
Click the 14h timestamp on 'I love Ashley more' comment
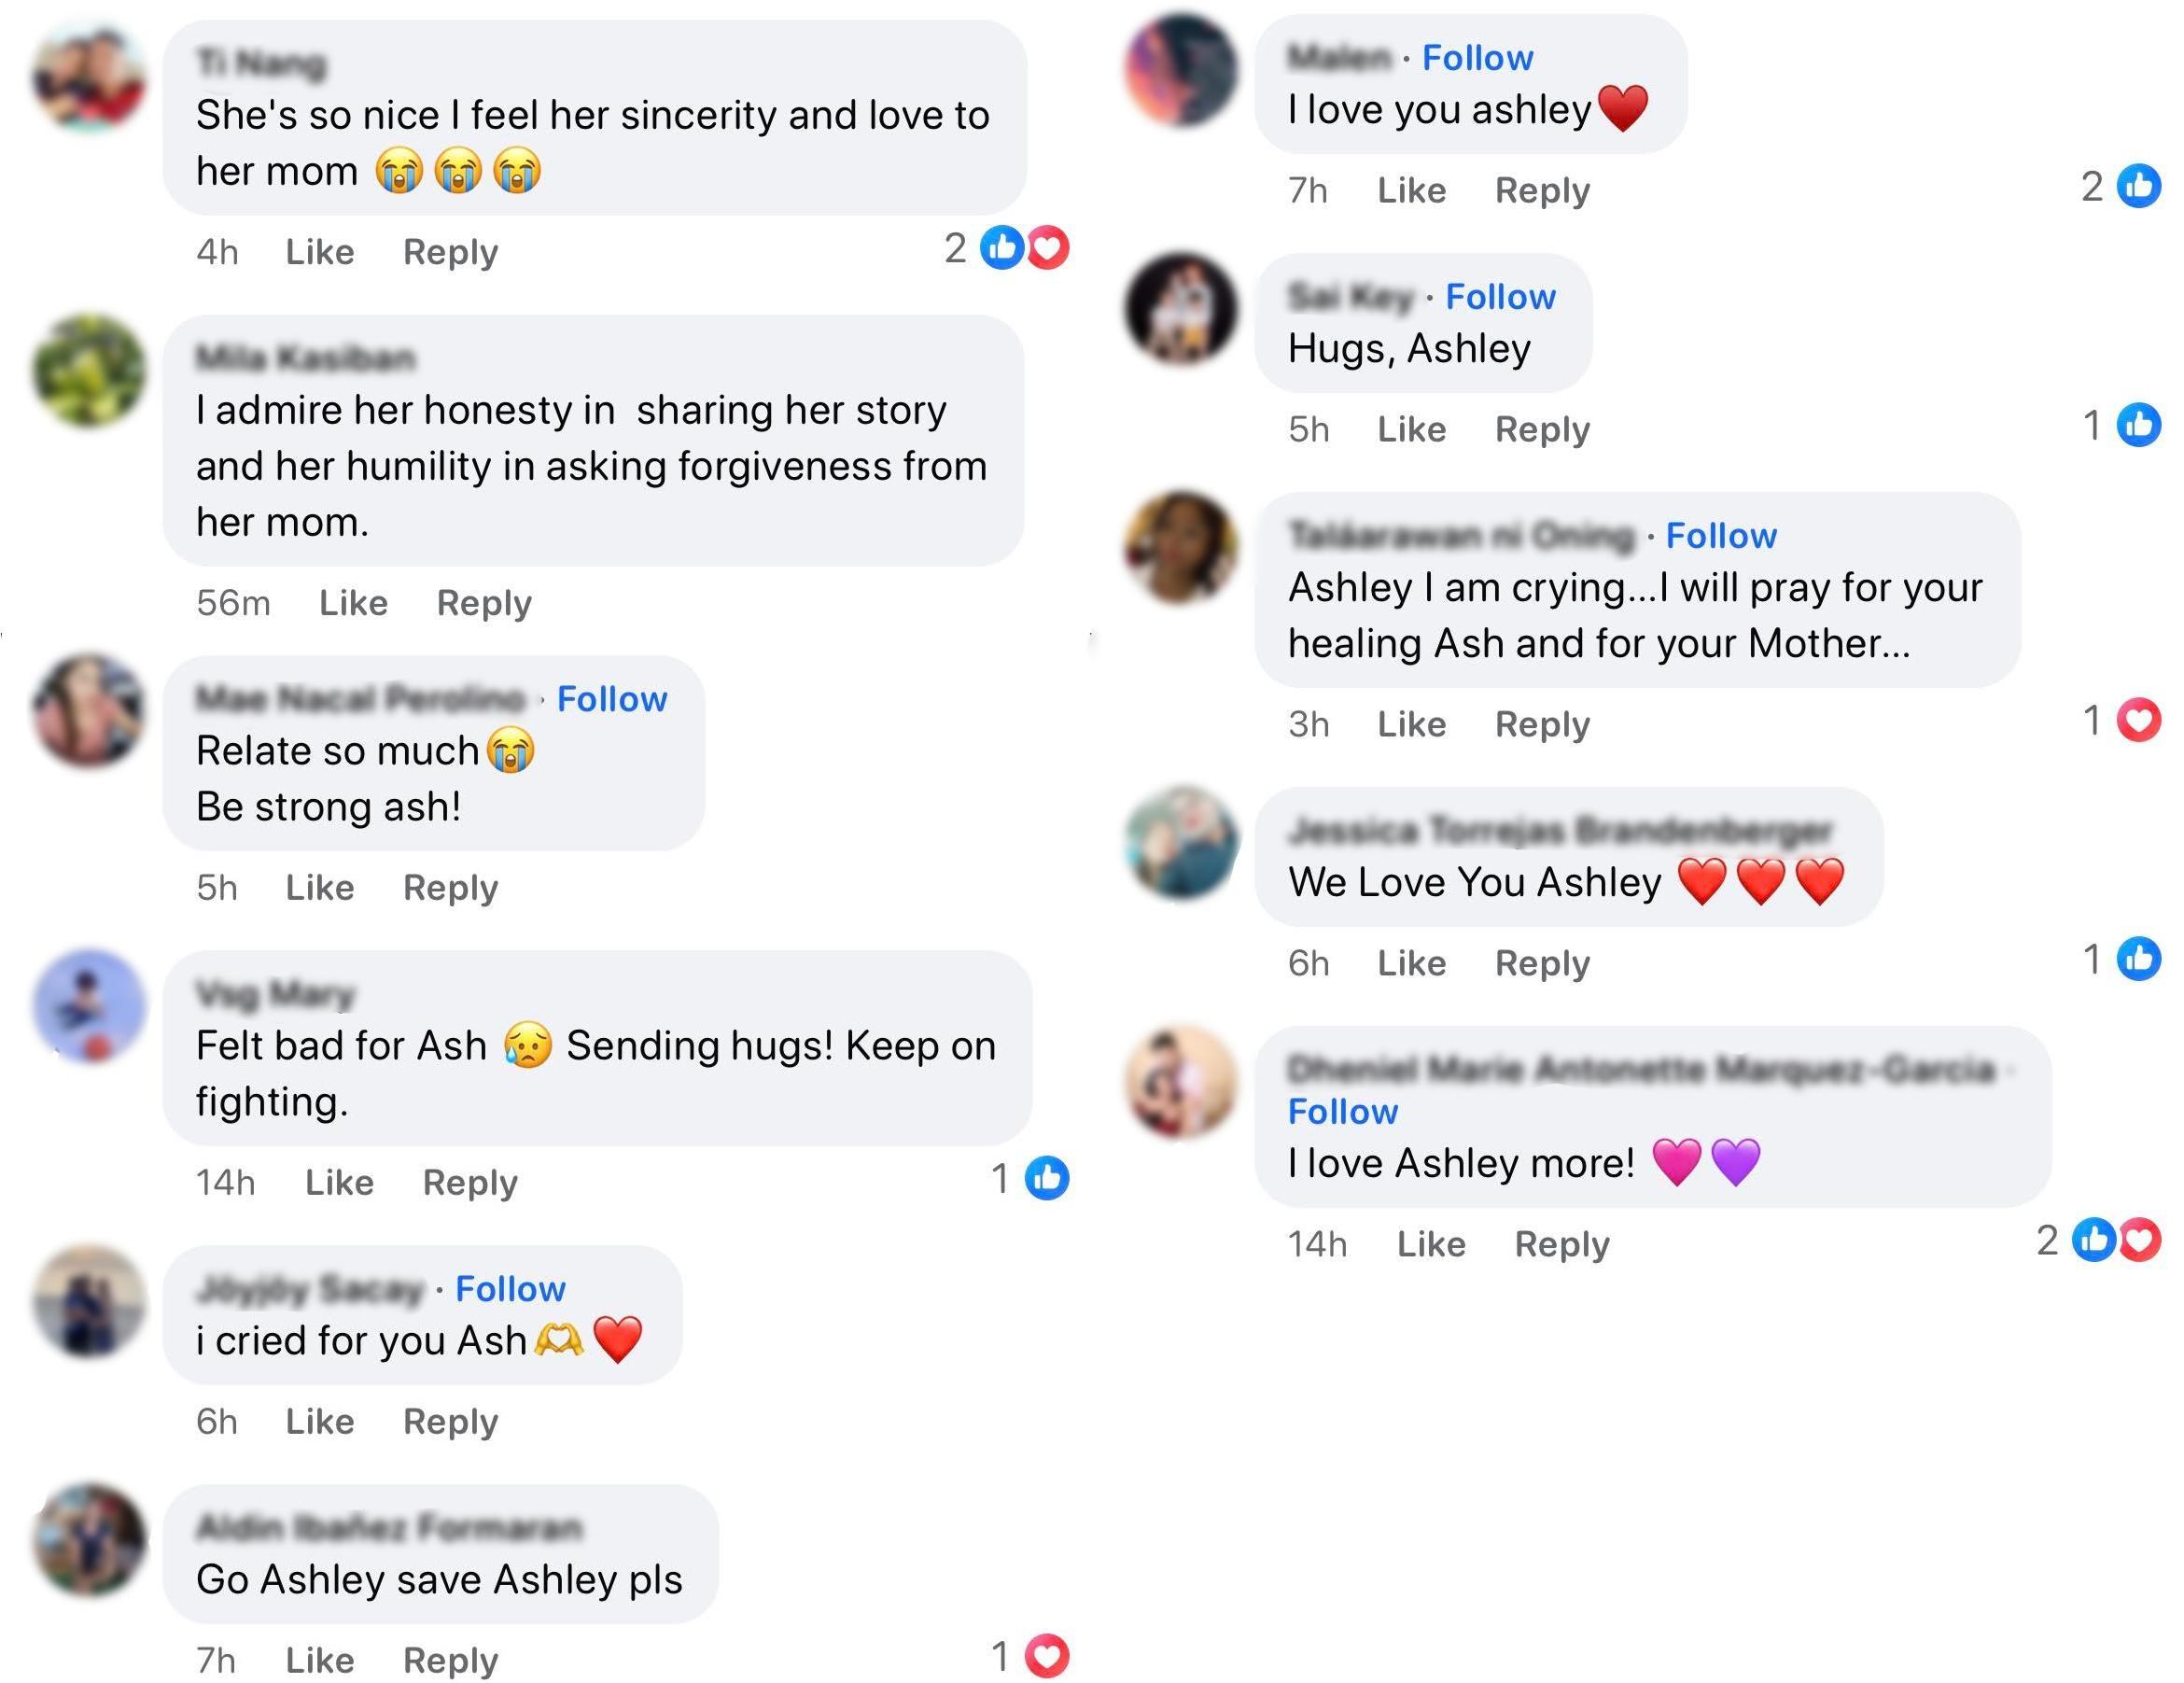[1317, 1244]
